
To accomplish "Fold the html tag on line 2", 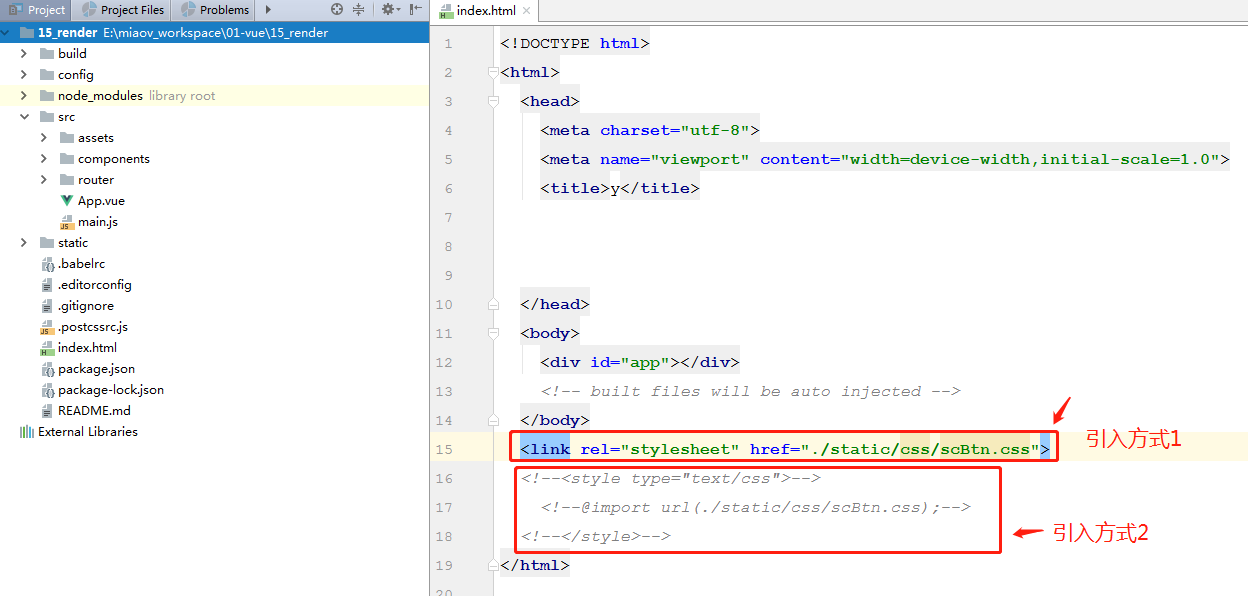I will click(492, 72).
